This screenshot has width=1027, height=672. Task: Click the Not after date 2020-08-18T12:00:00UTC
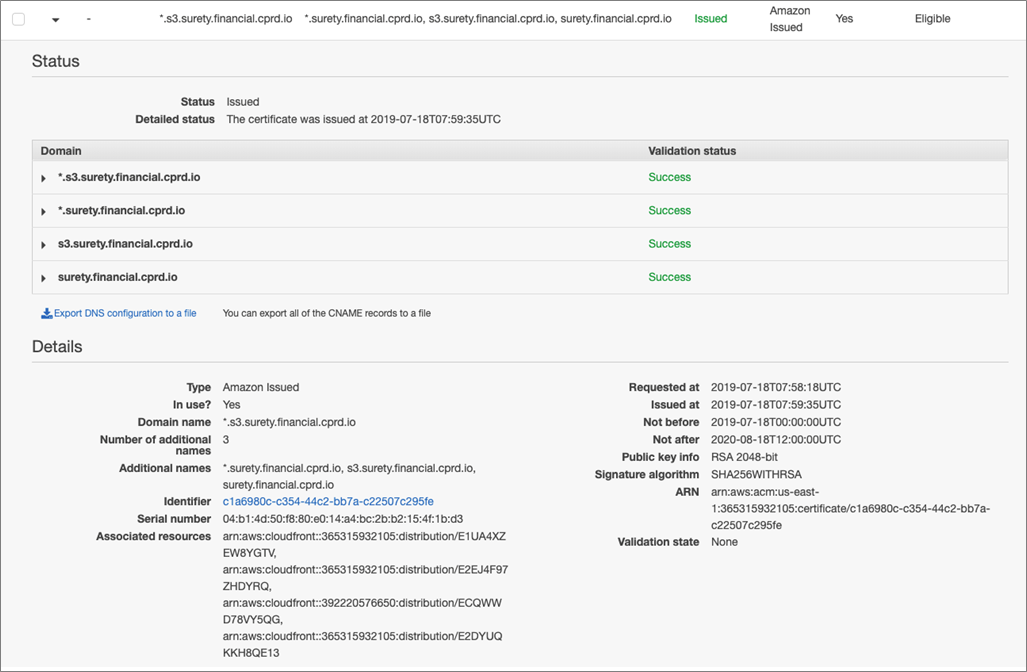click(x=776, y=439)
